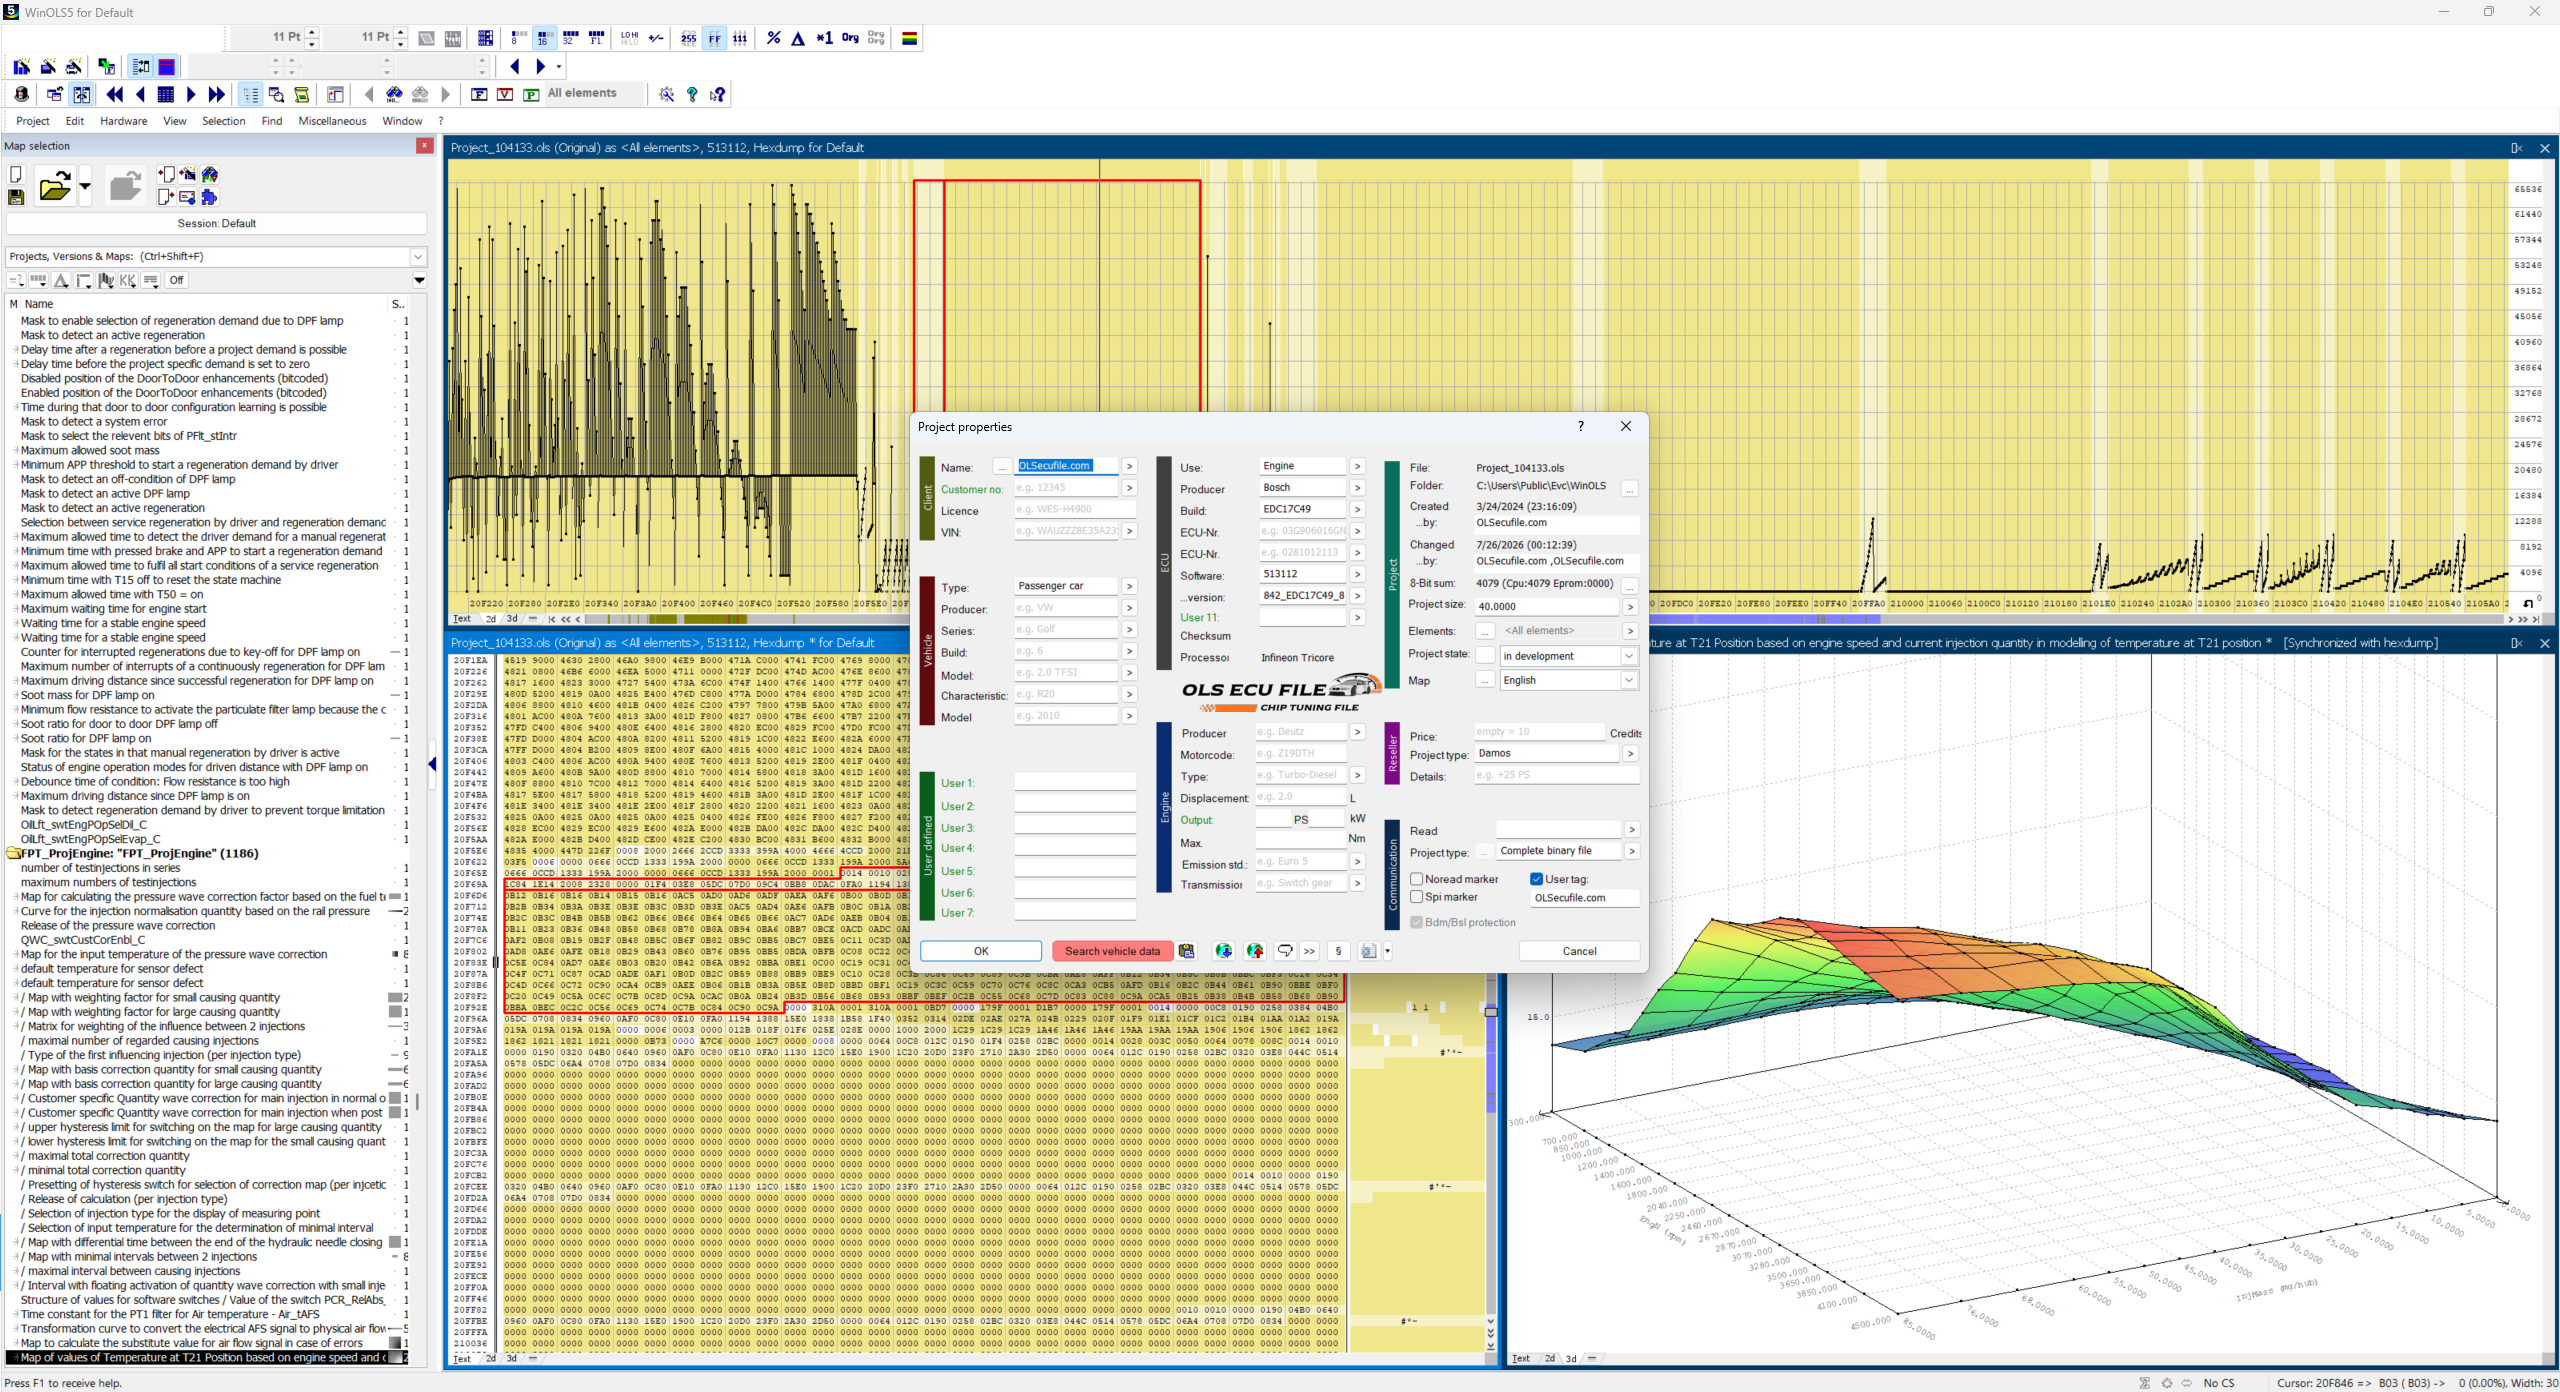Click the browse button next to Folder path
Image resolution: width=2560 pixels, height=1392 pixels.
(x=1630, y=489)
